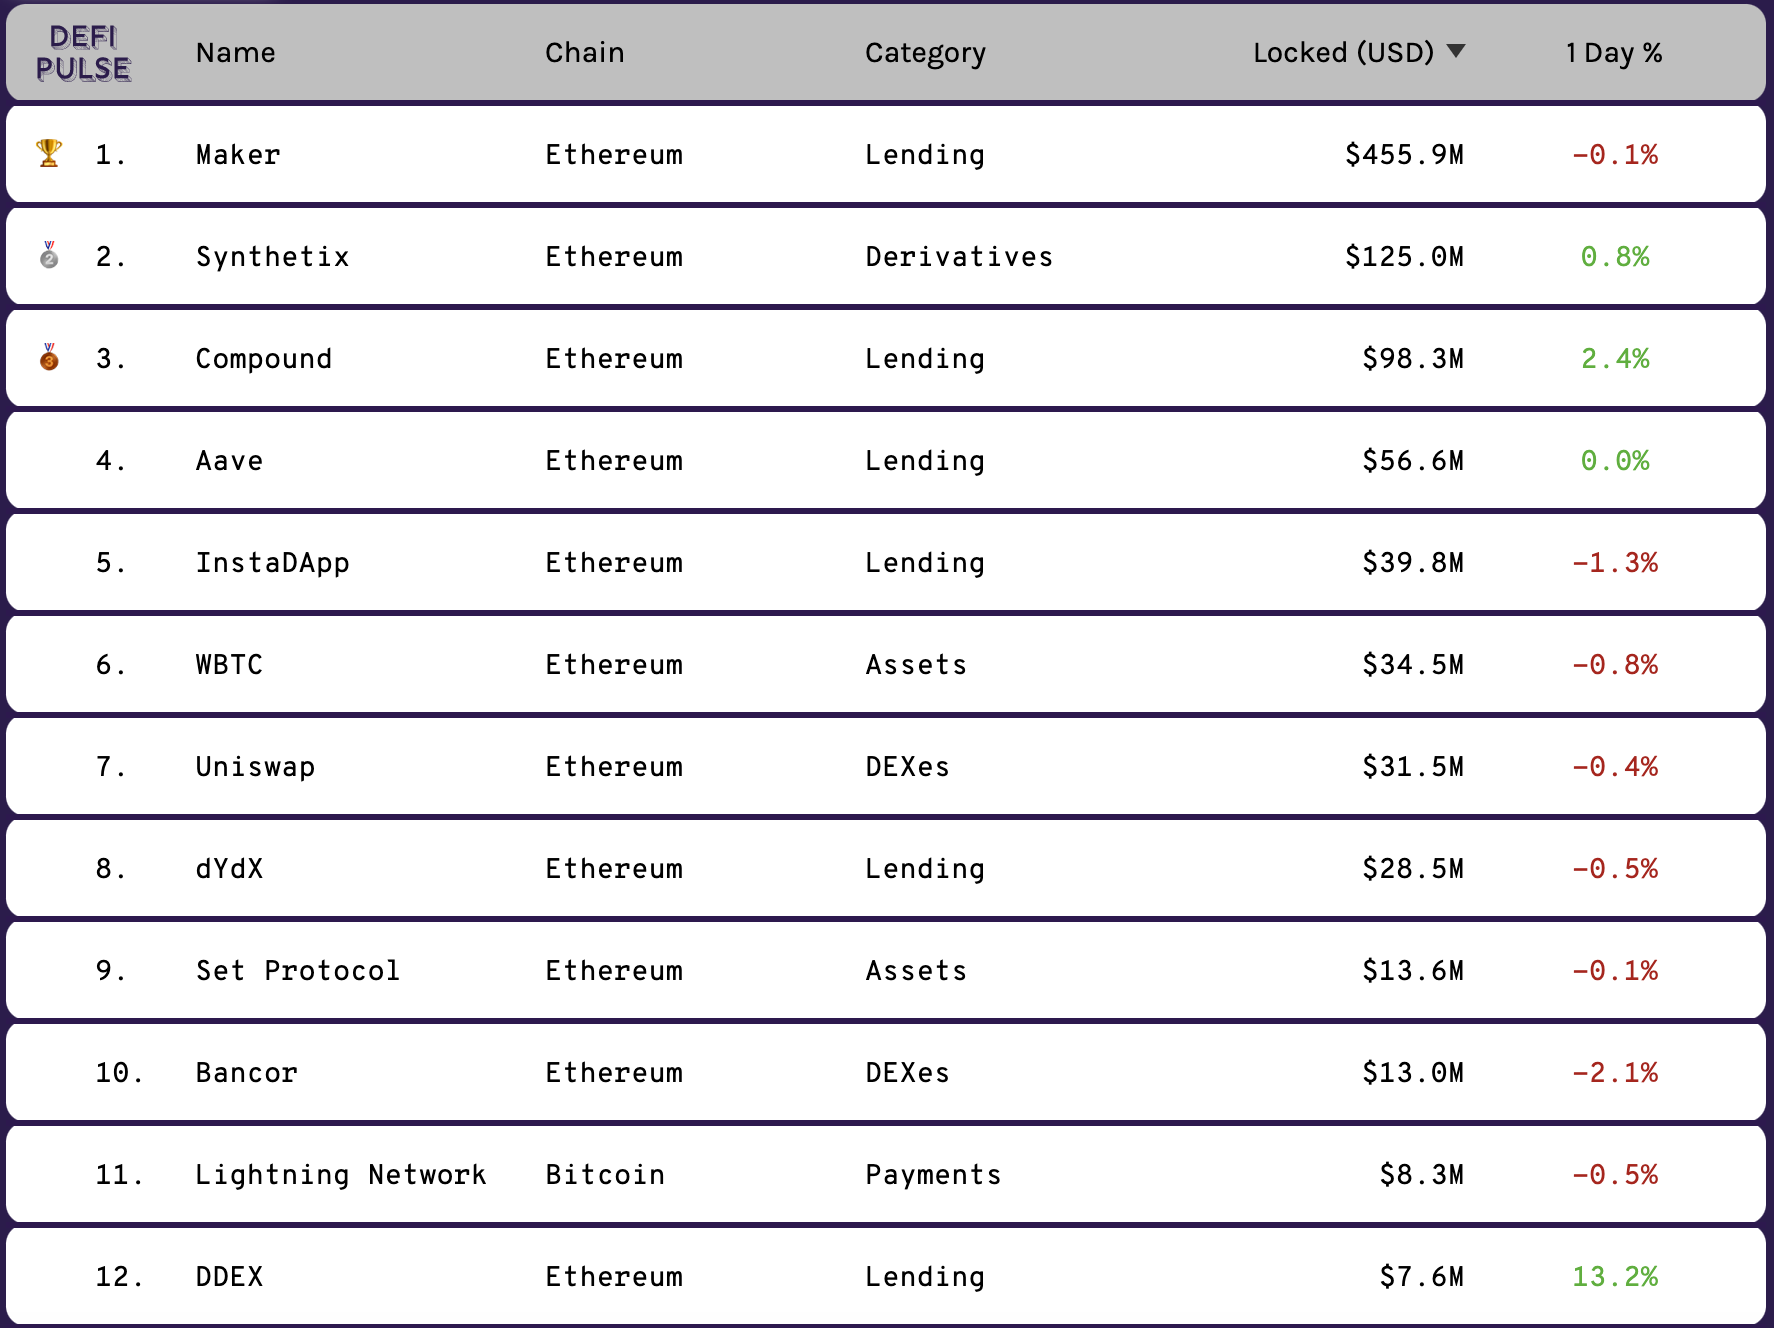Sort by the Category column header
The image size is (1774, 1328).
pos(925,53)
